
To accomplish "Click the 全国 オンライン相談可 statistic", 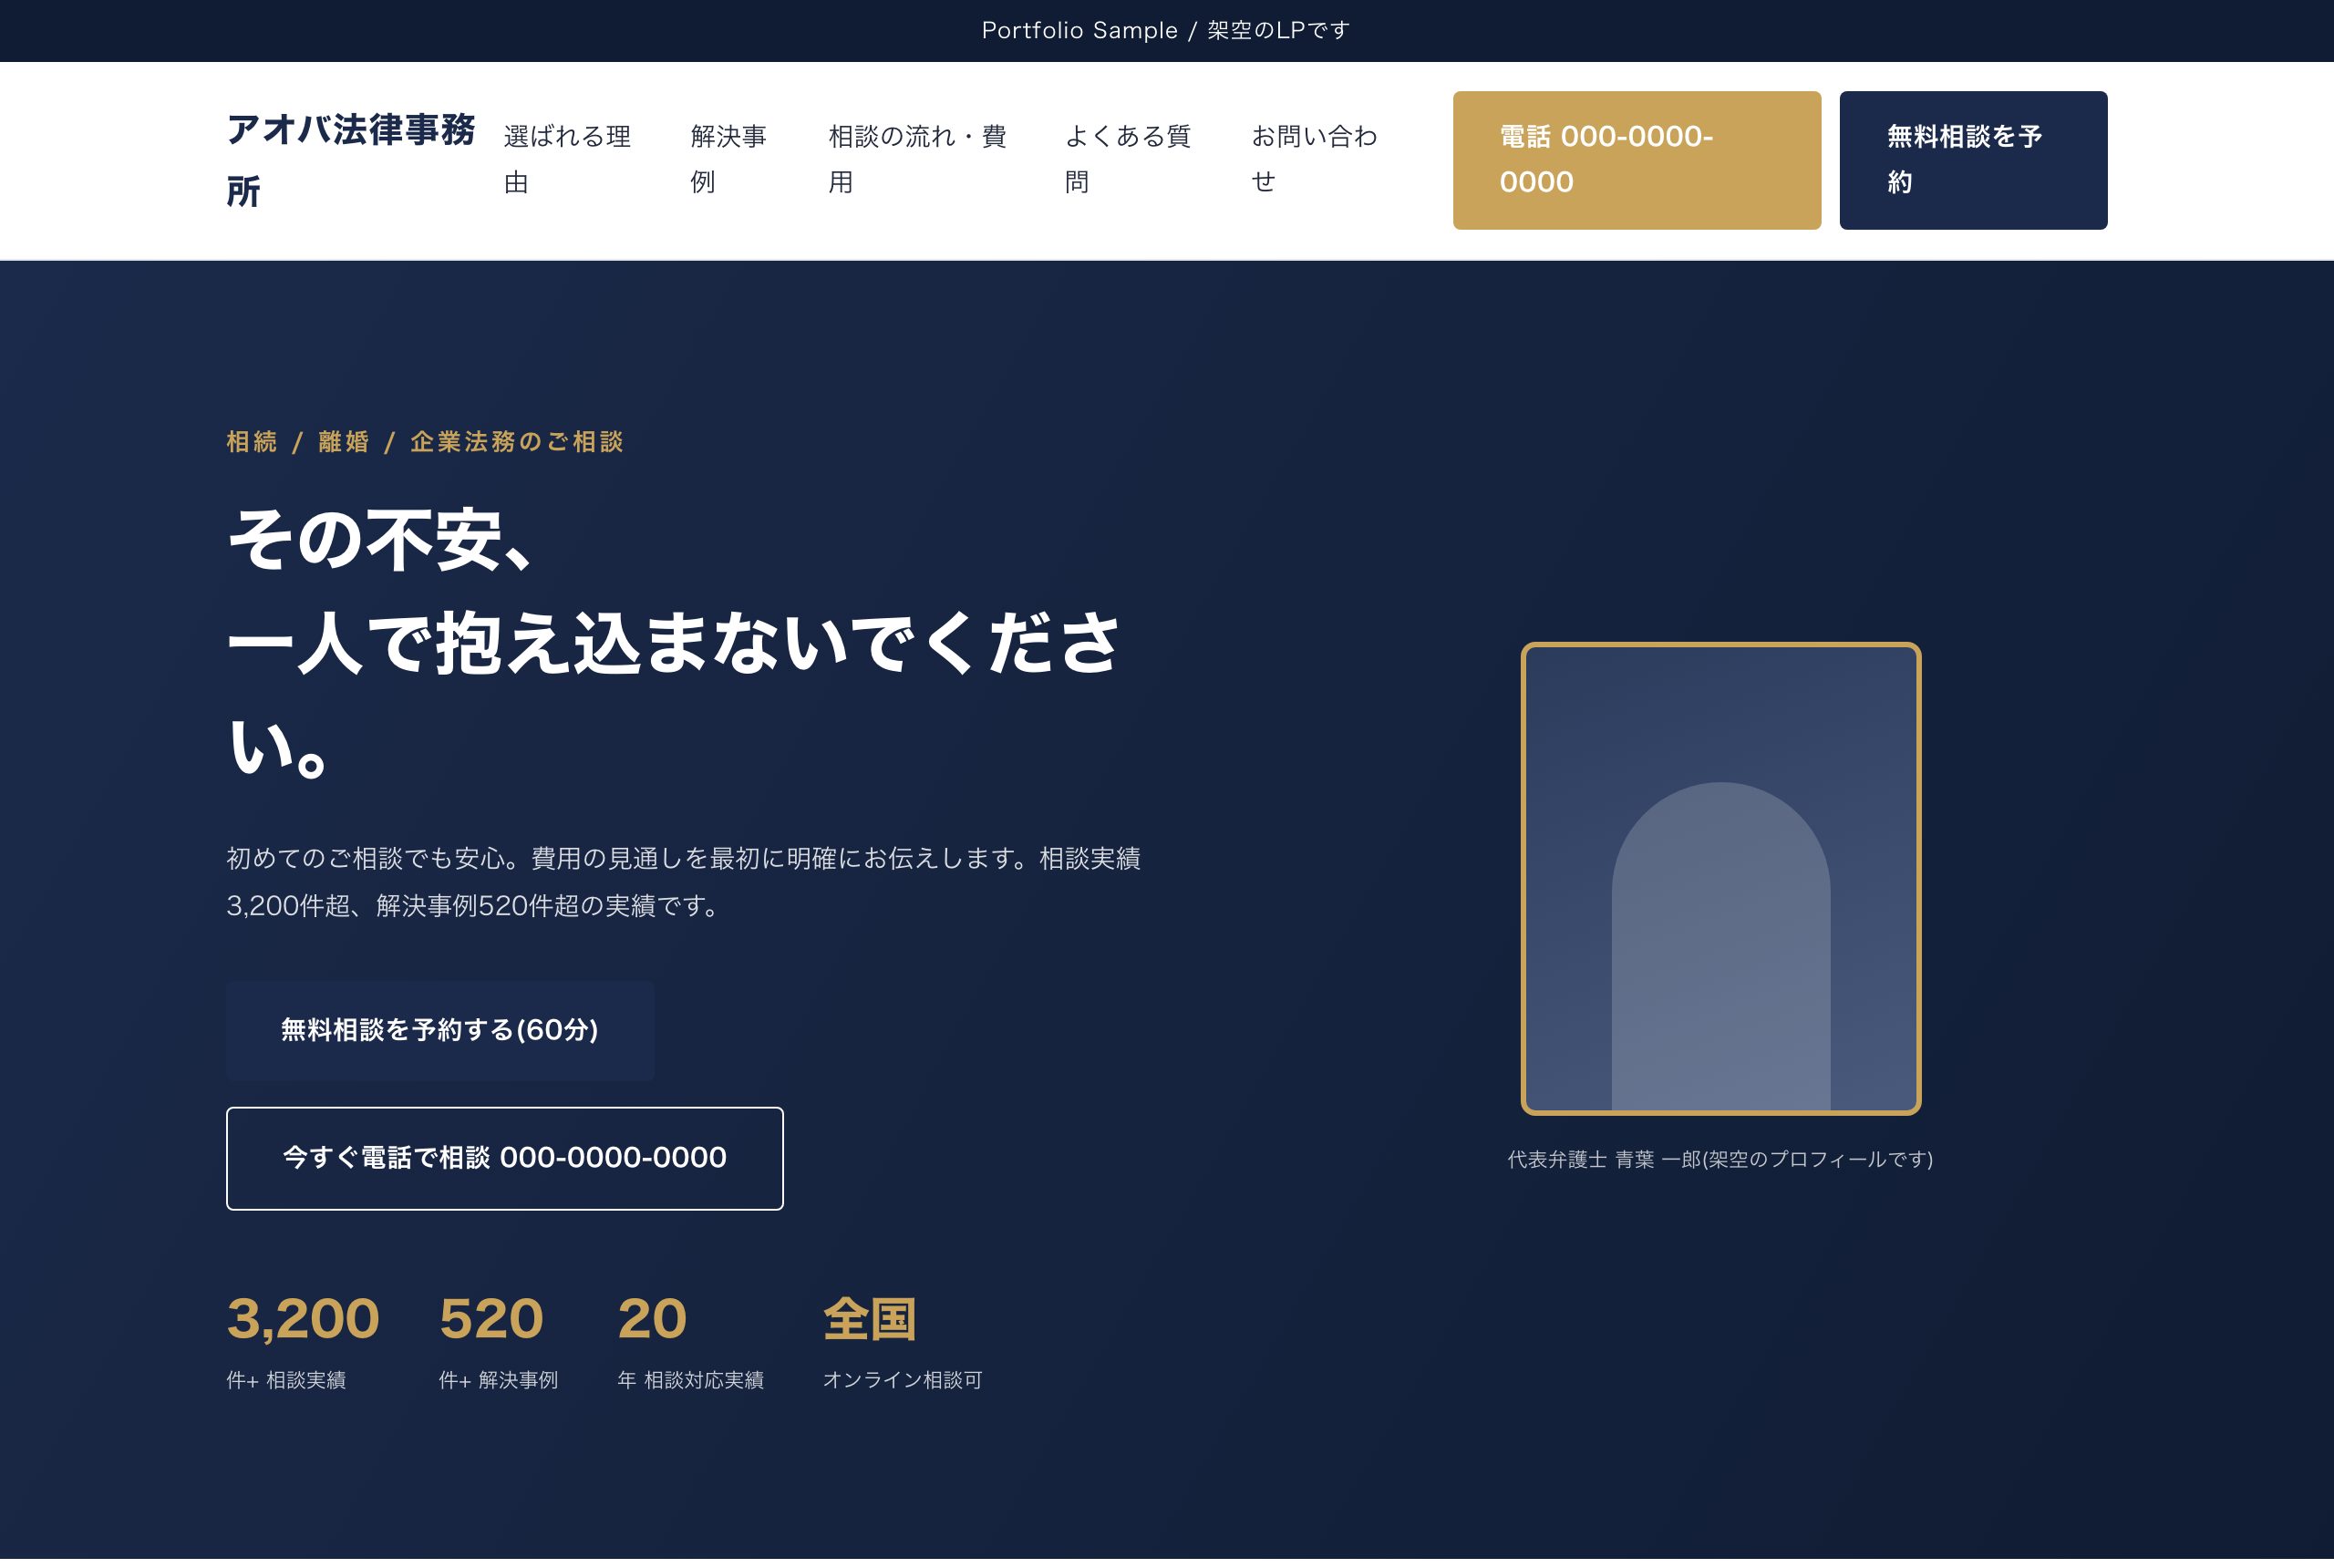I will (x=902, y=1341).
